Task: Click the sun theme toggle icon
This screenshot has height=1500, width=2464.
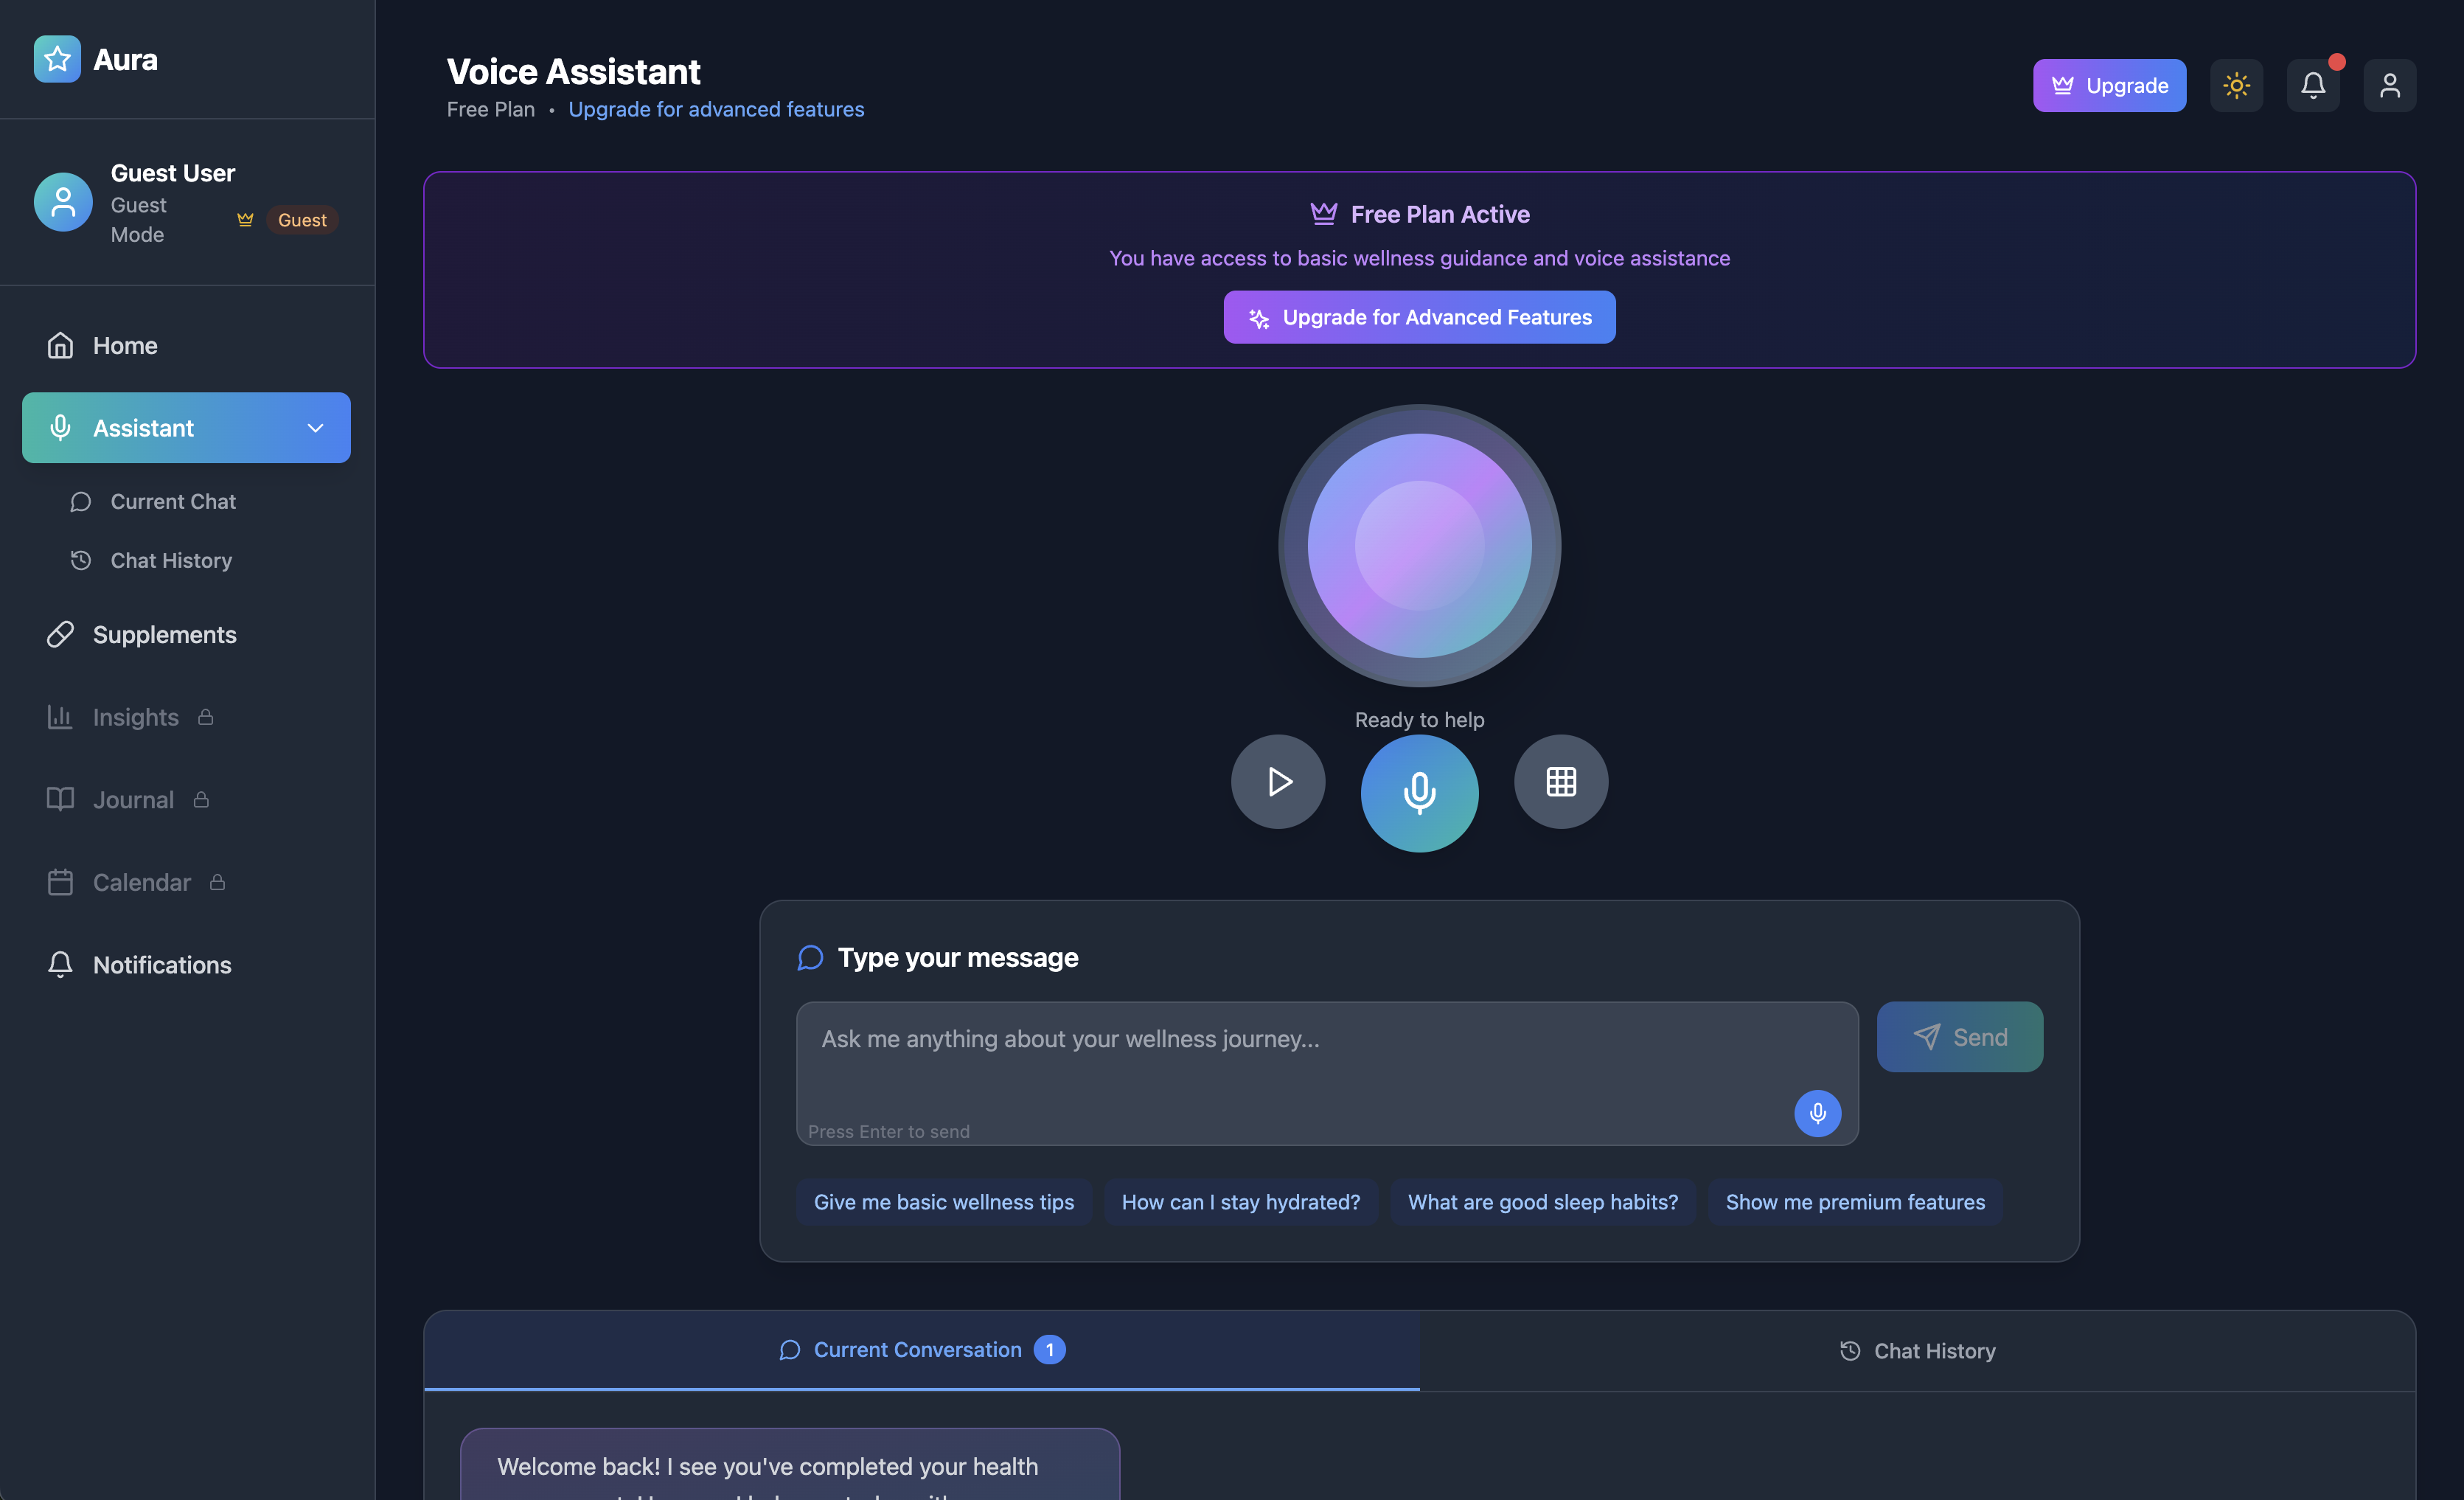Action: tap(2236, 85)
